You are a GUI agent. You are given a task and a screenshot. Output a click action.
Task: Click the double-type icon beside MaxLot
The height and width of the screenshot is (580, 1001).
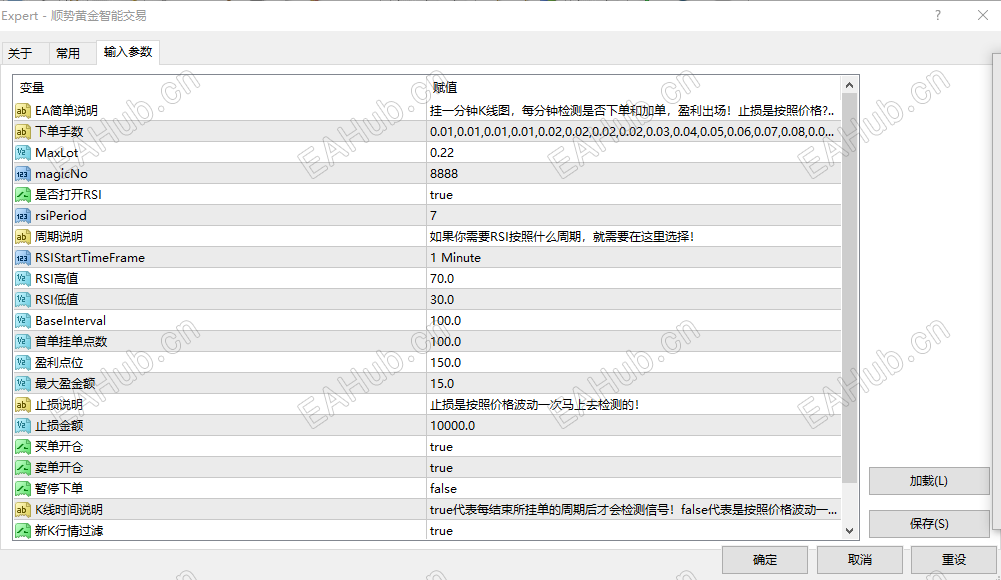(x=23, y=153)
